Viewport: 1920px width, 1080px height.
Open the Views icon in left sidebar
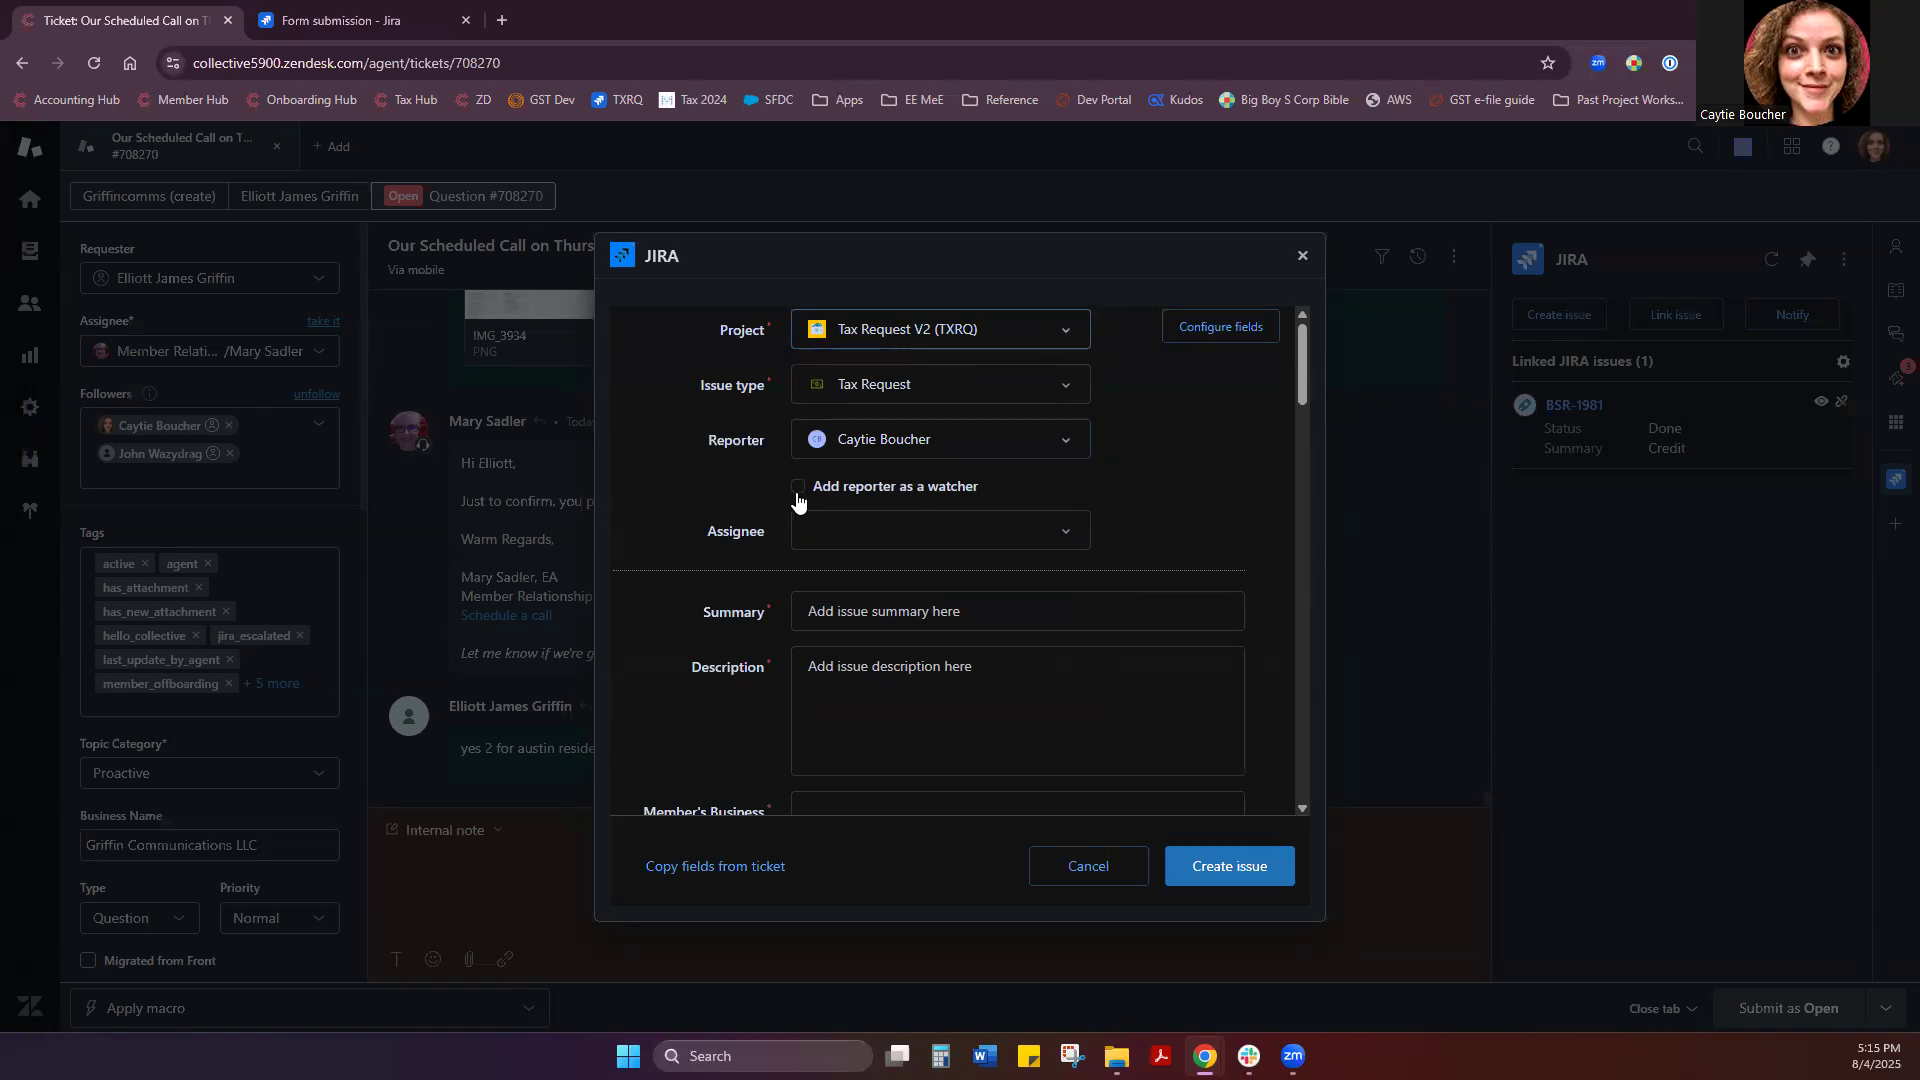(x=30, y=251)
